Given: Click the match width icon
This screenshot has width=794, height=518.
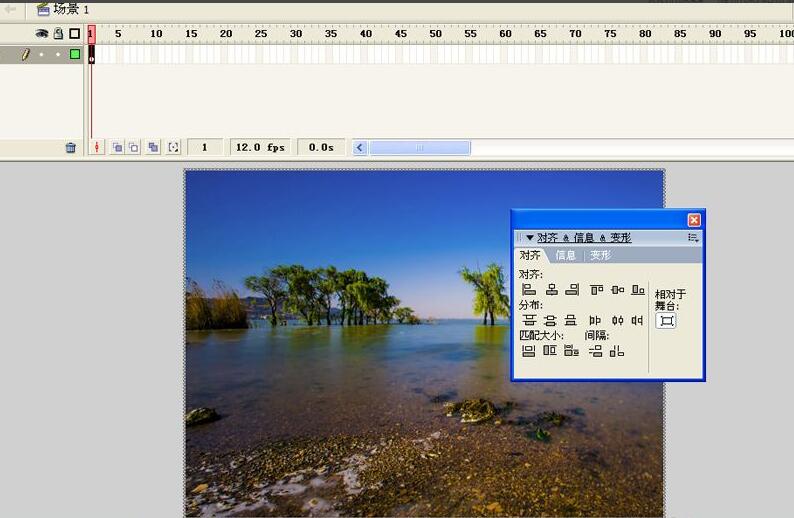Looking at the screenshot, I should pyautogui.click(x=529, y=350).
